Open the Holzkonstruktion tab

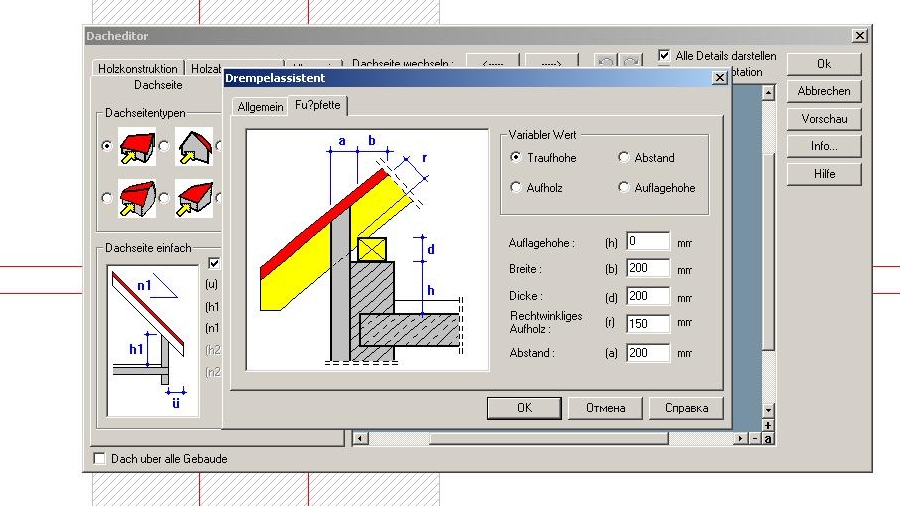pyautogui.click(x=138, y=69)
